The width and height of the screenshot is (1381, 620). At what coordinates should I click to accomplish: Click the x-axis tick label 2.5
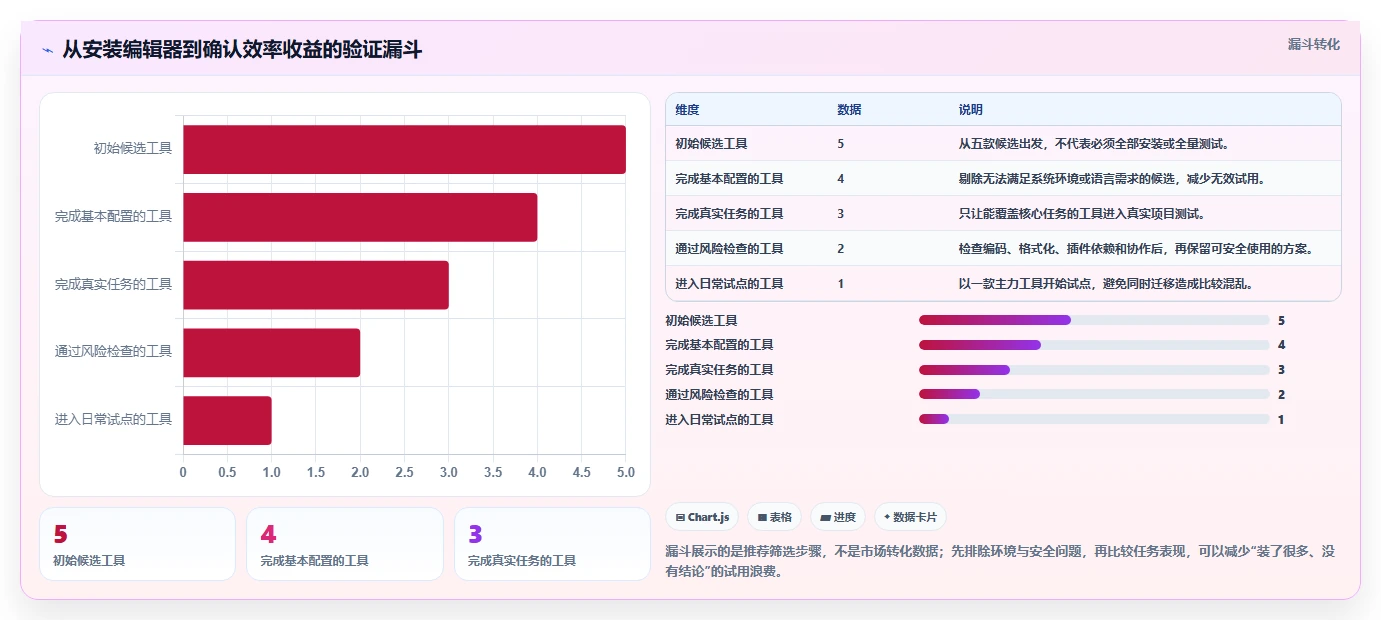[x=404, y=472]
